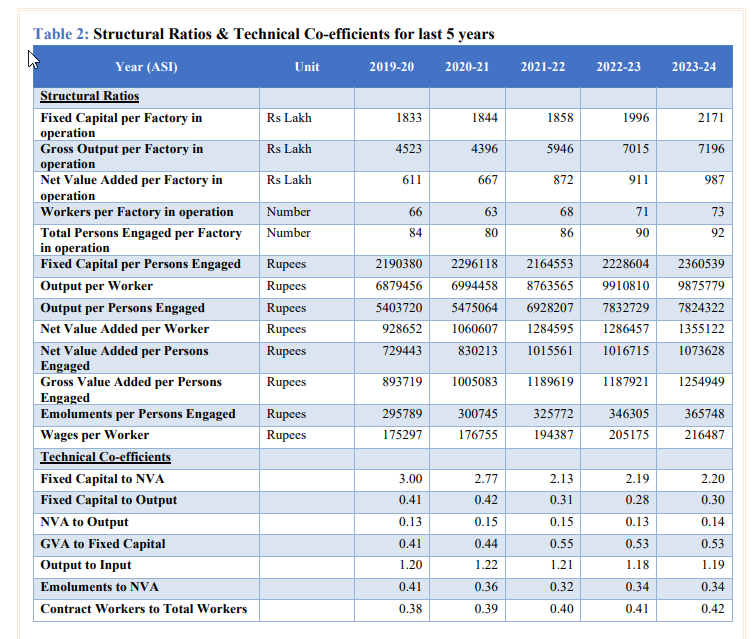The width and height of the screenshot is (753, 639).
Task: Select the Workers per Factory in operation label
Action: [136, 212]
